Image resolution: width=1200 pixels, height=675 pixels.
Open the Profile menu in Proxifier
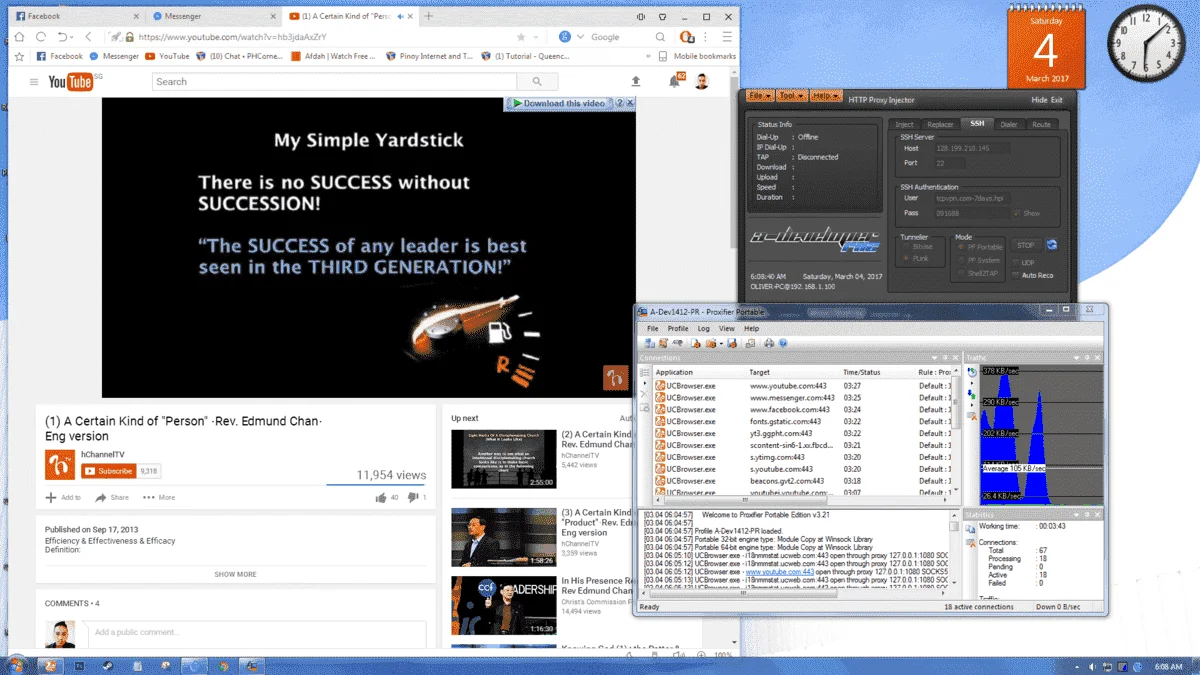click(x=678, y=328)
